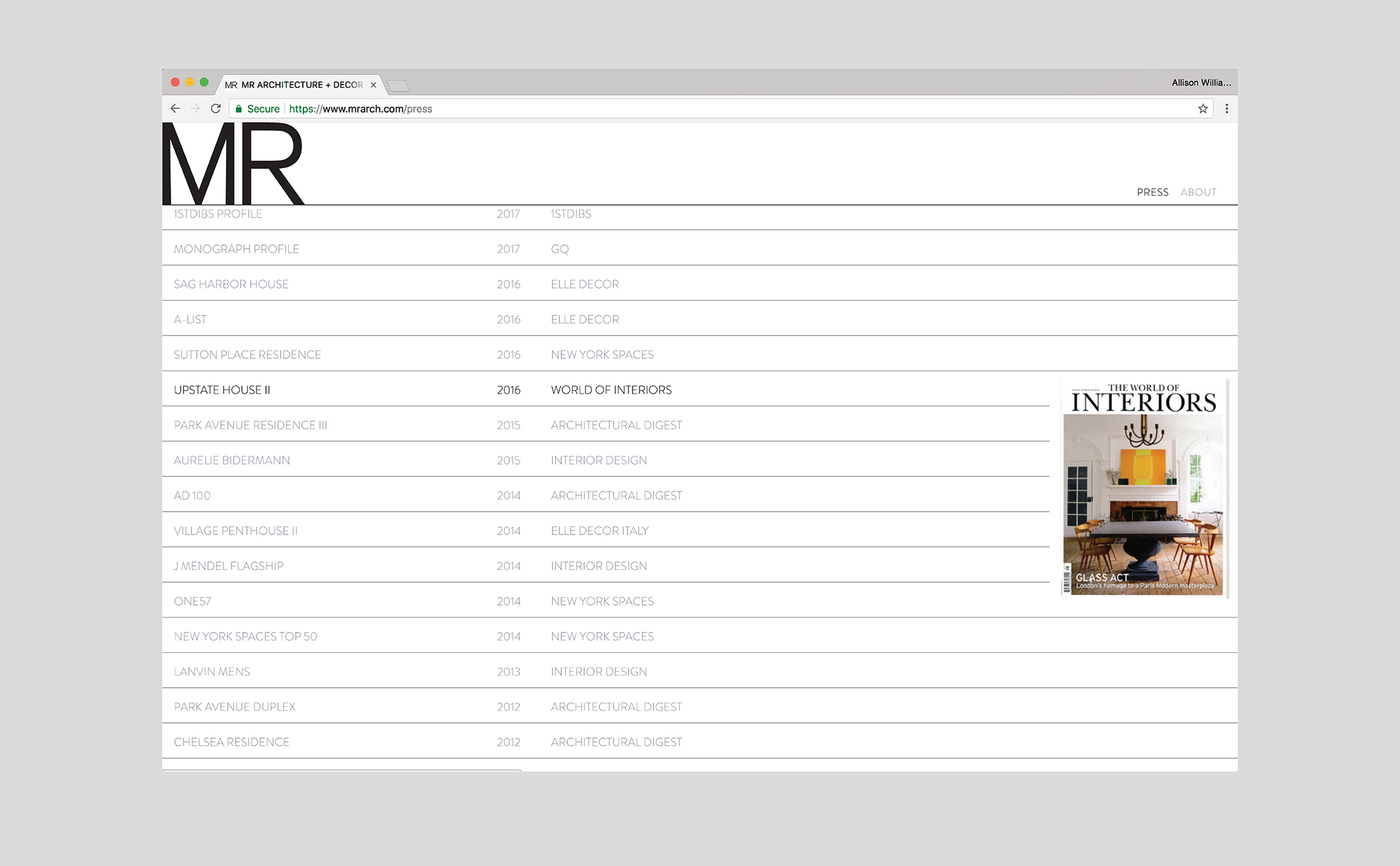This screenshot has height=866, width=1400.
Task: Open the Chrome three-dot menu
Action: [1227, 109]
